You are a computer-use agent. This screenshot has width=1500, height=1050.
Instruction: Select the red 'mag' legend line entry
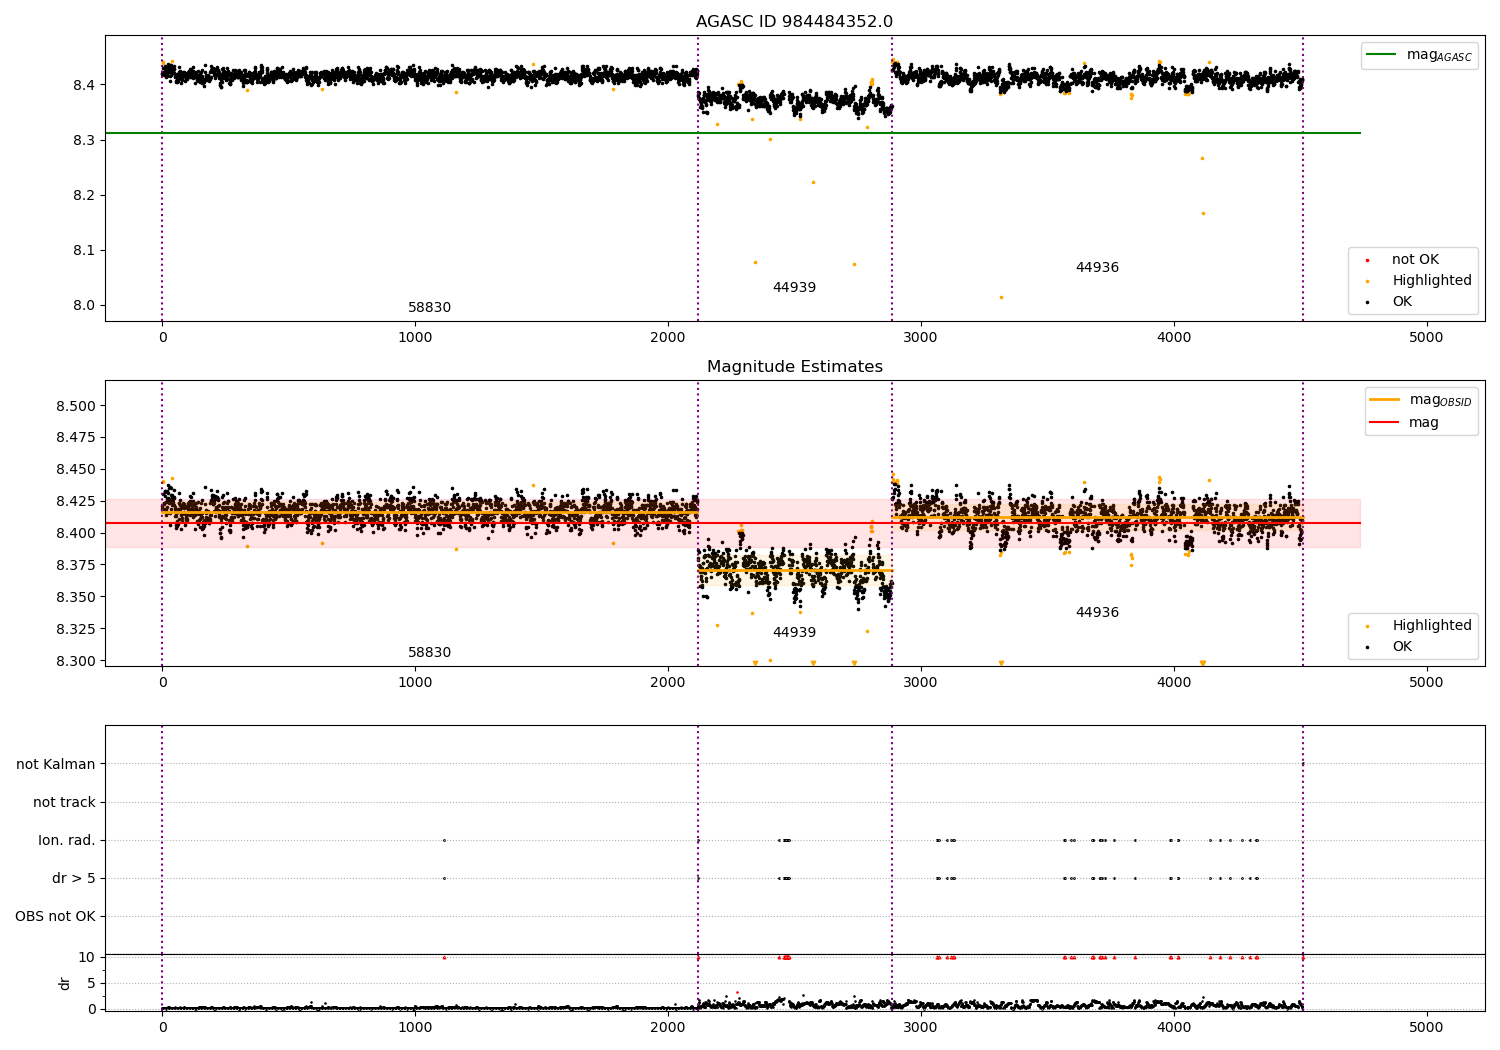click(x=1405, y=423)
